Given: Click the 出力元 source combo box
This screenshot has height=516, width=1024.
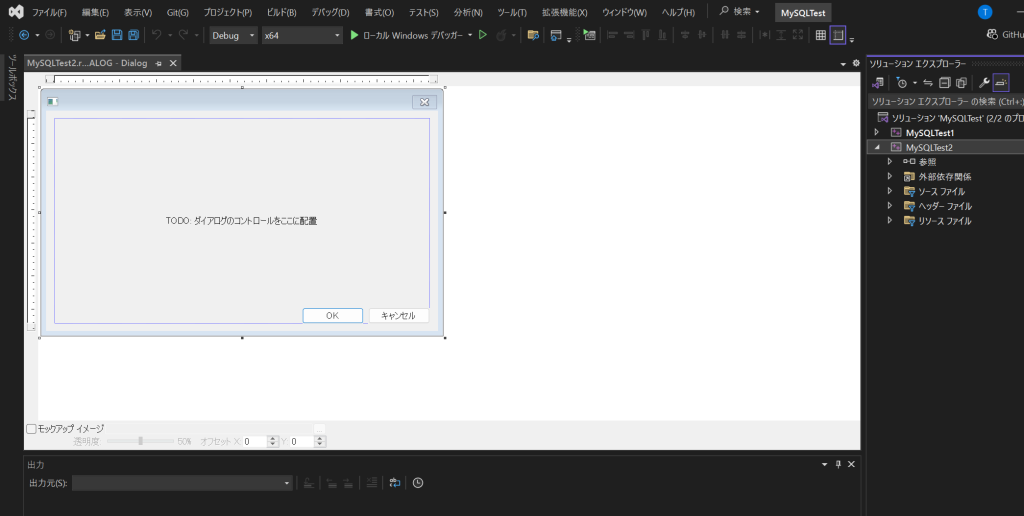Looking at the screenshot, I should coord(182,483).
